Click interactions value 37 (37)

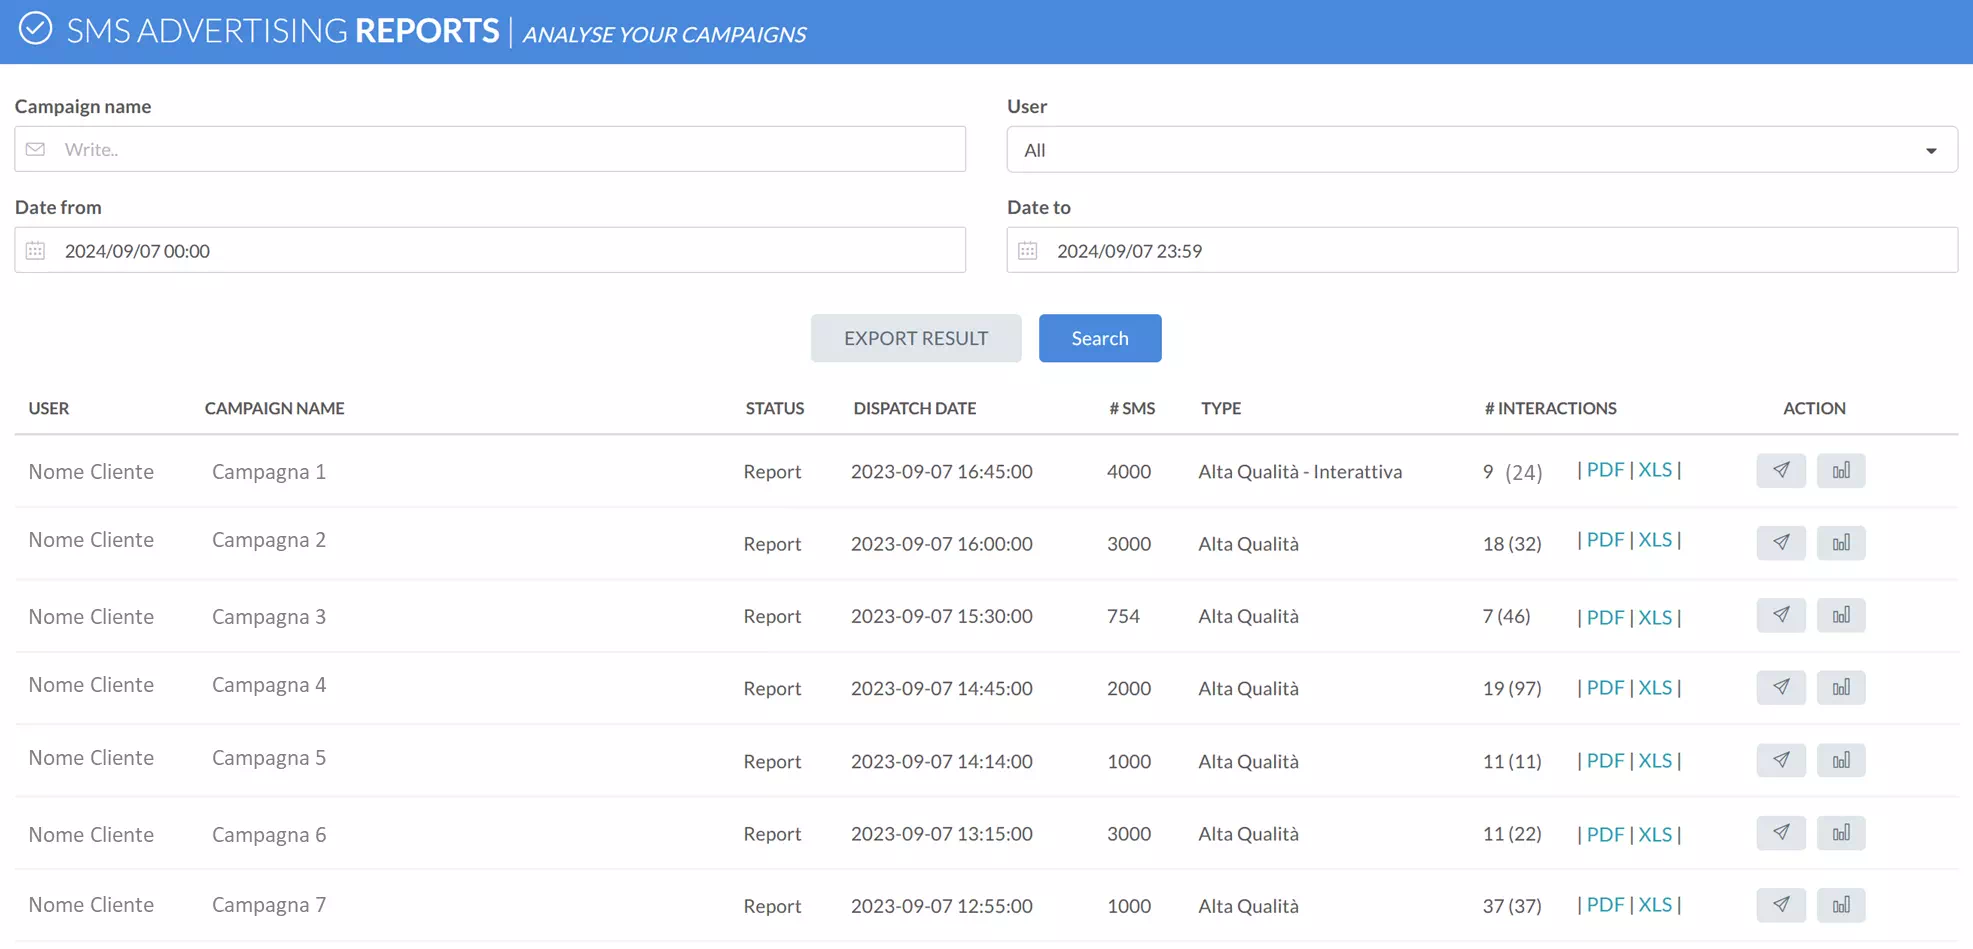coord(1512,906)
